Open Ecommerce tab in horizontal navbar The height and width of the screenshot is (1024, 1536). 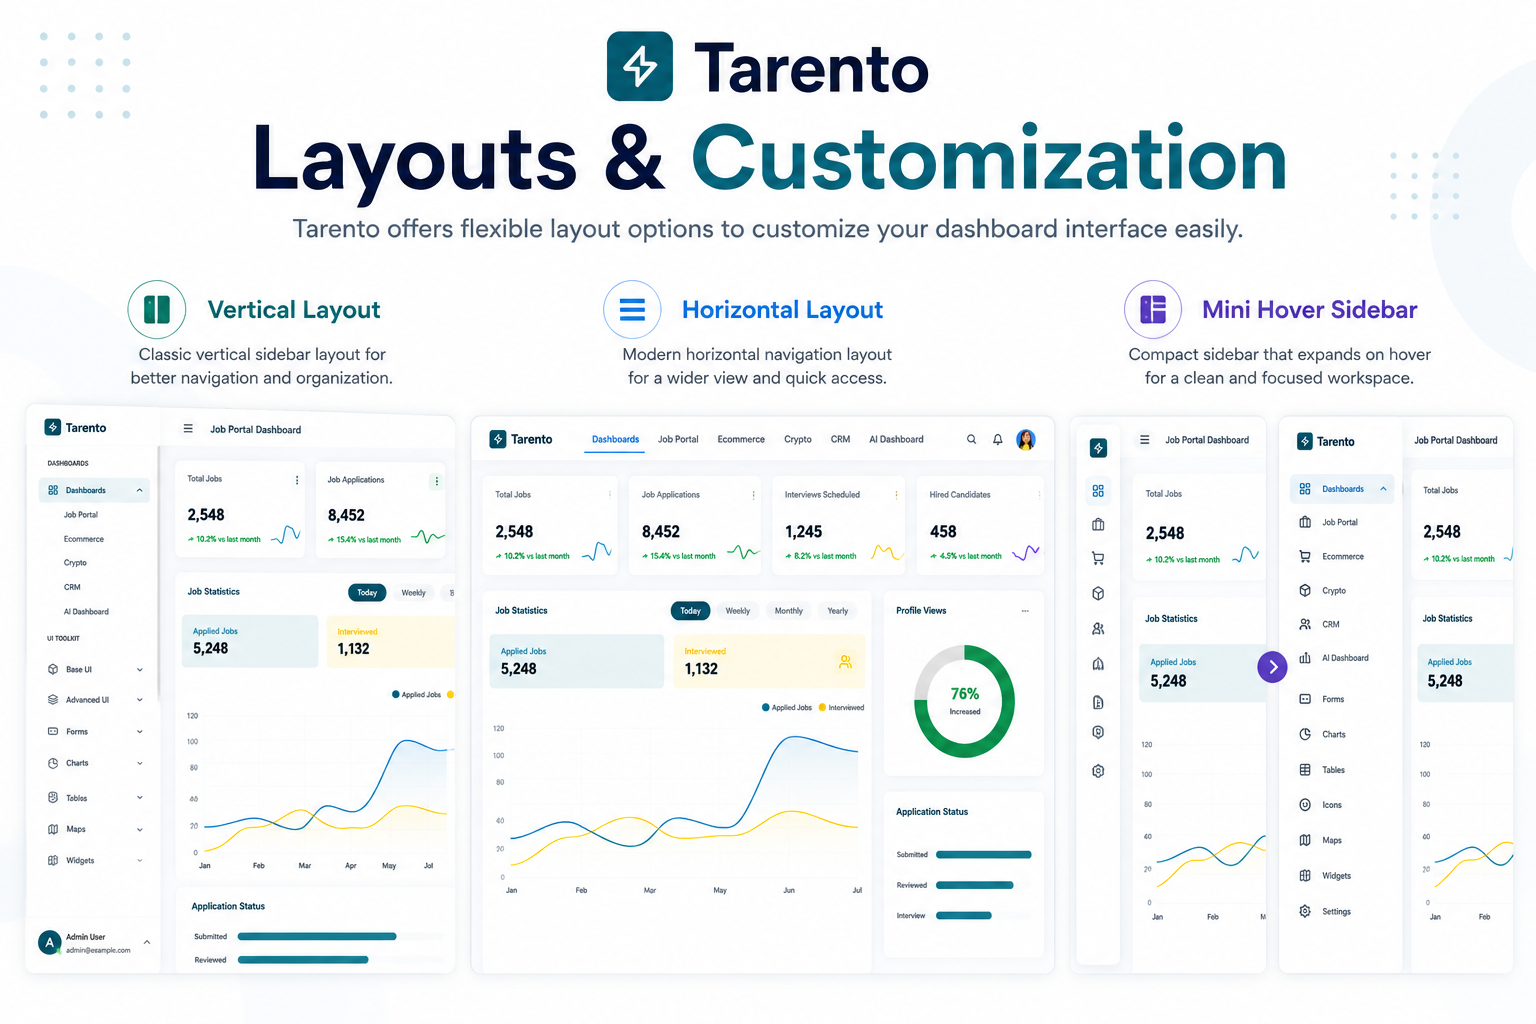pos(741,440)
